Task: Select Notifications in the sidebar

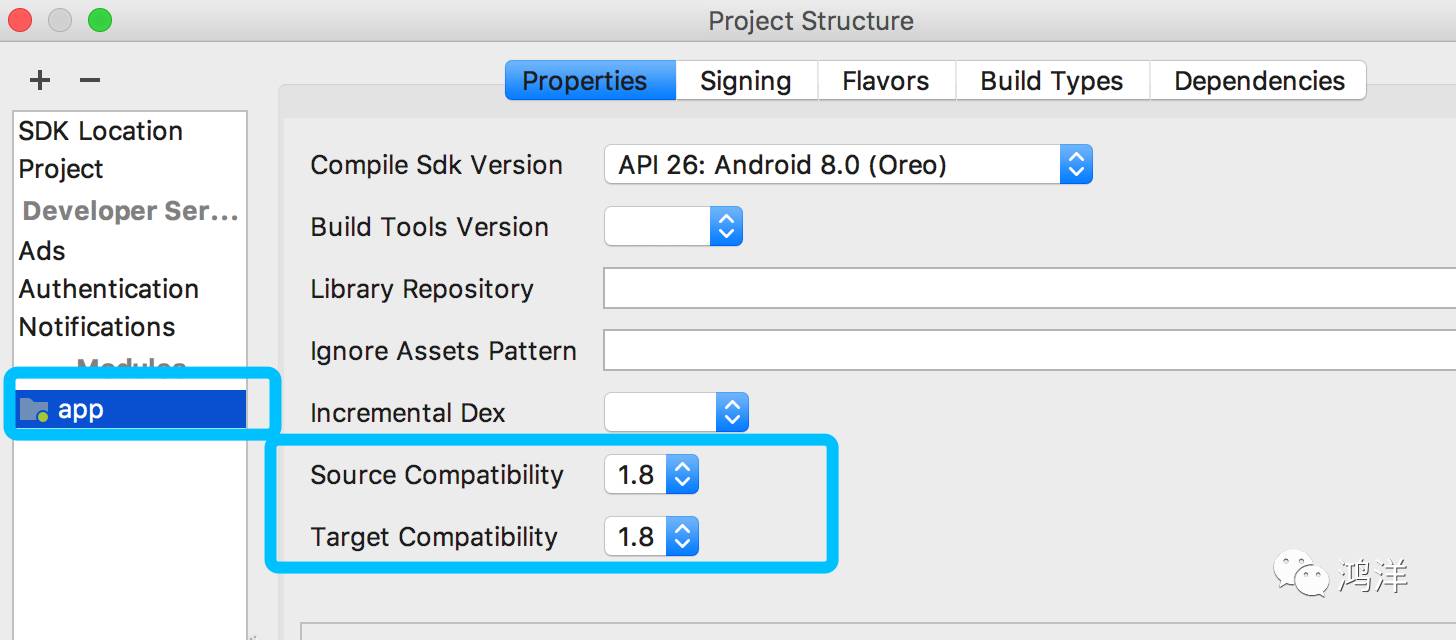Action: click(x=97, y=327)
